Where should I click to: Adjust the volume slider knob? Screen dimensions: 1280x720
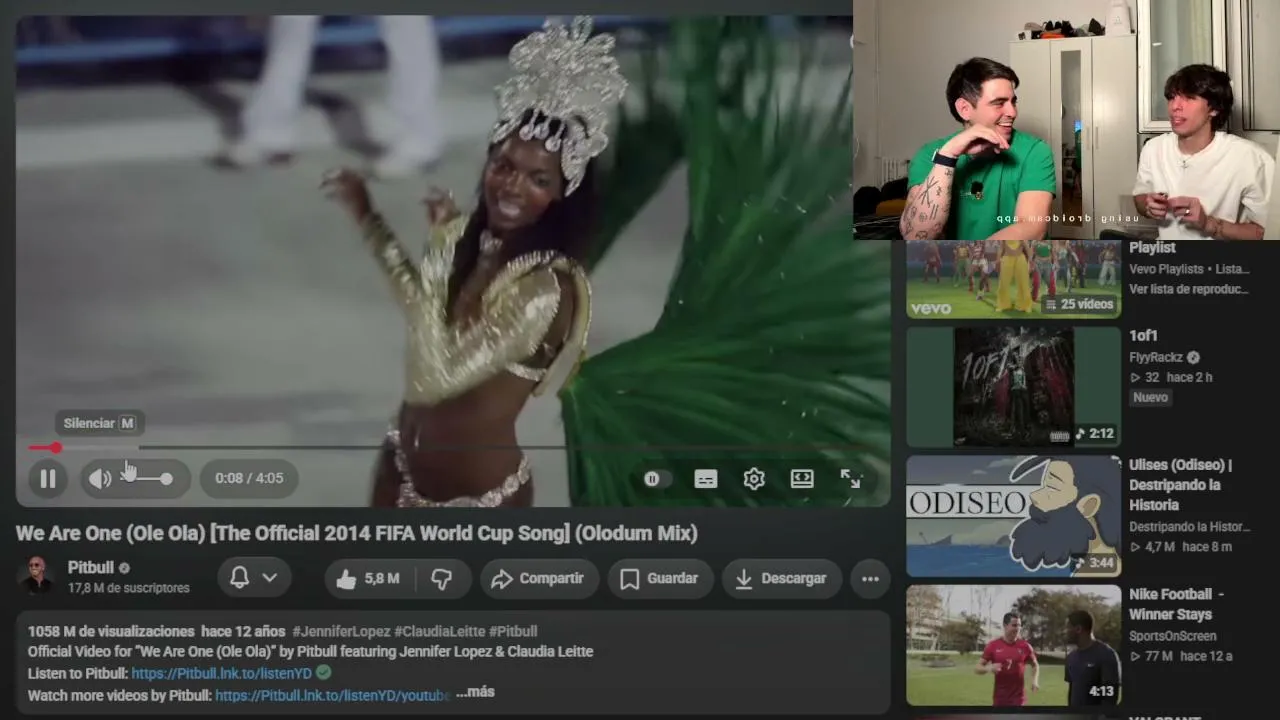(x=166, y=478)
